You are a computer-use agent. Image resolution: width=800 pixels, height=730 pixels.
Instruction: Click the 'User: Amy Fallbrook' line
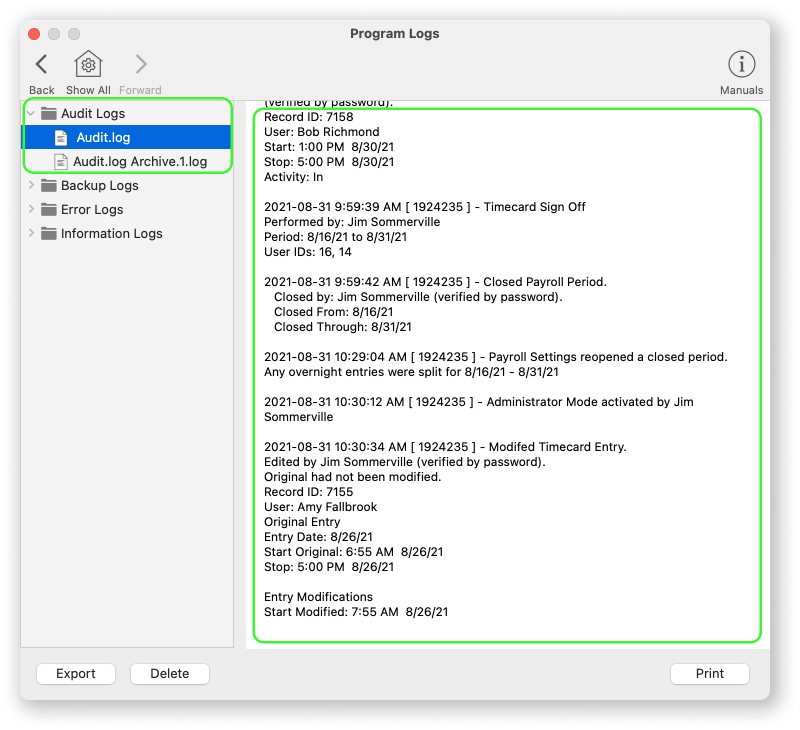tap(320, 507)
